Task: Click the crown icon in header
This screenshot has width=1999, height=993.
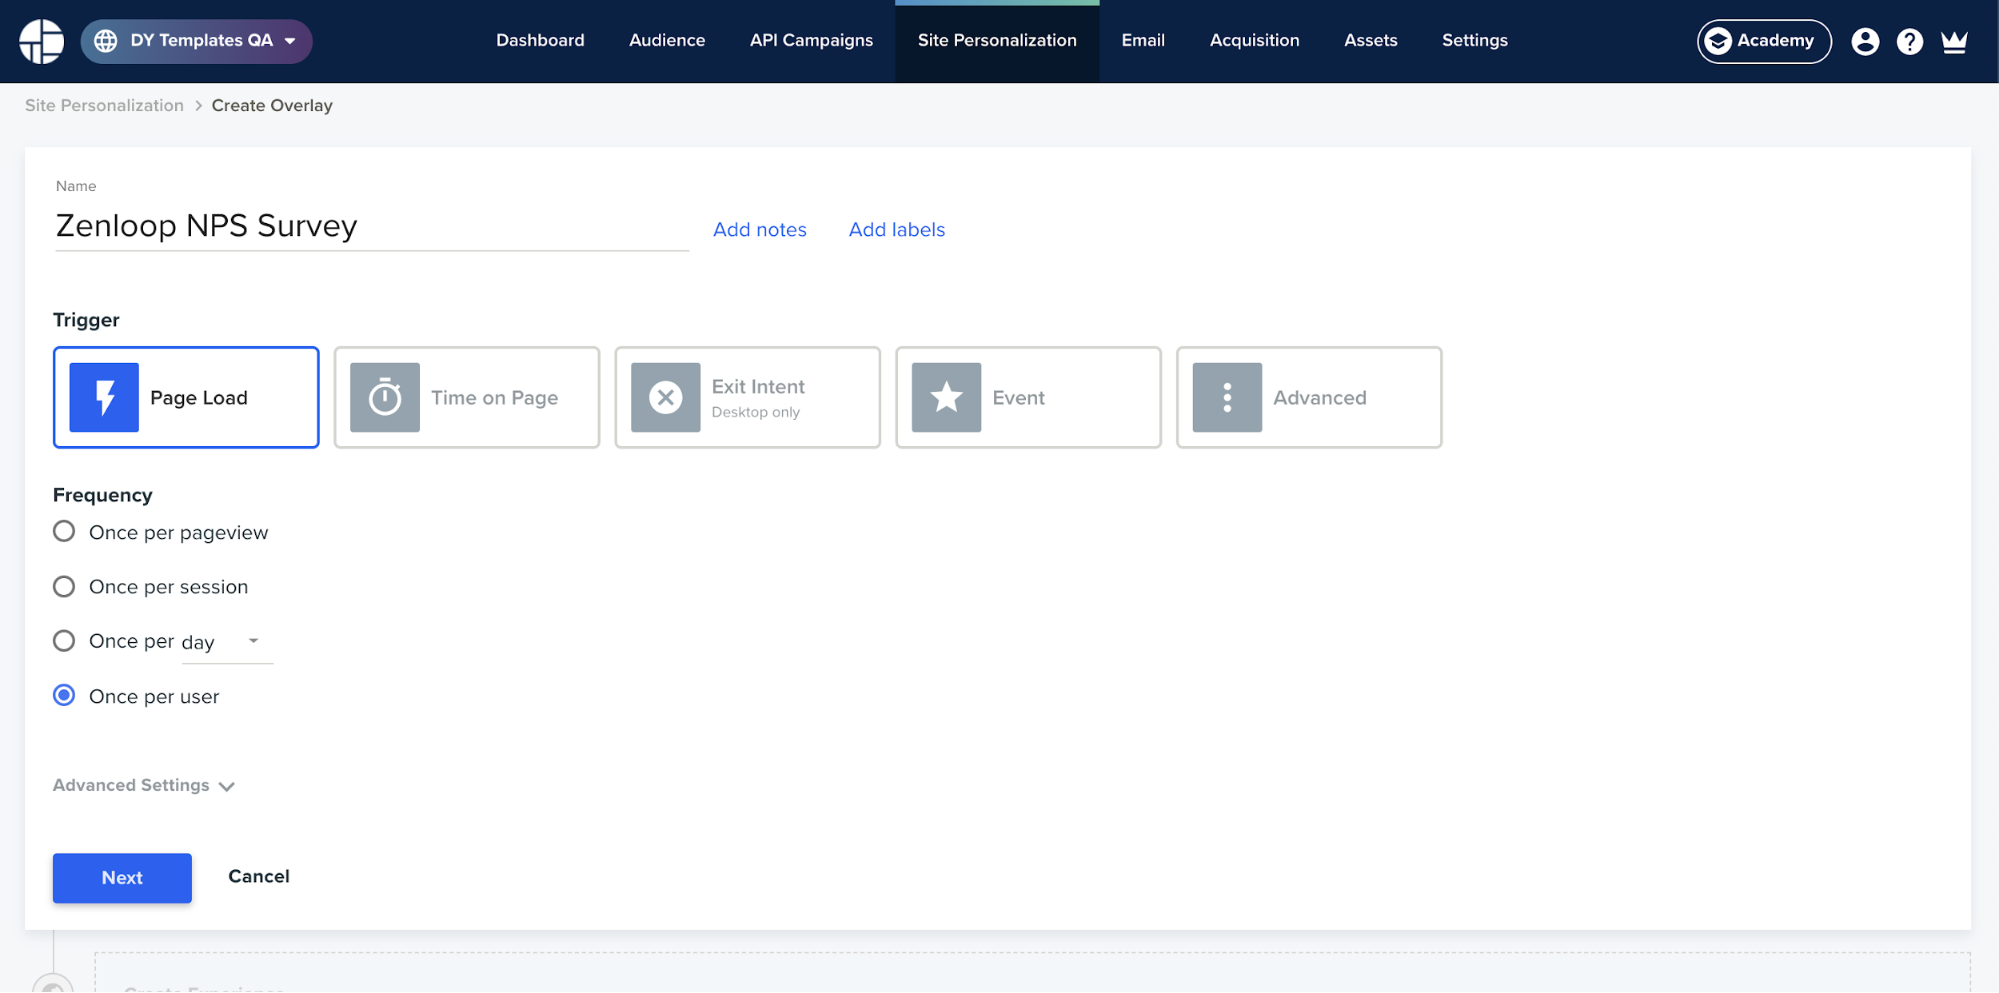Action: [x=1954, y=41]
